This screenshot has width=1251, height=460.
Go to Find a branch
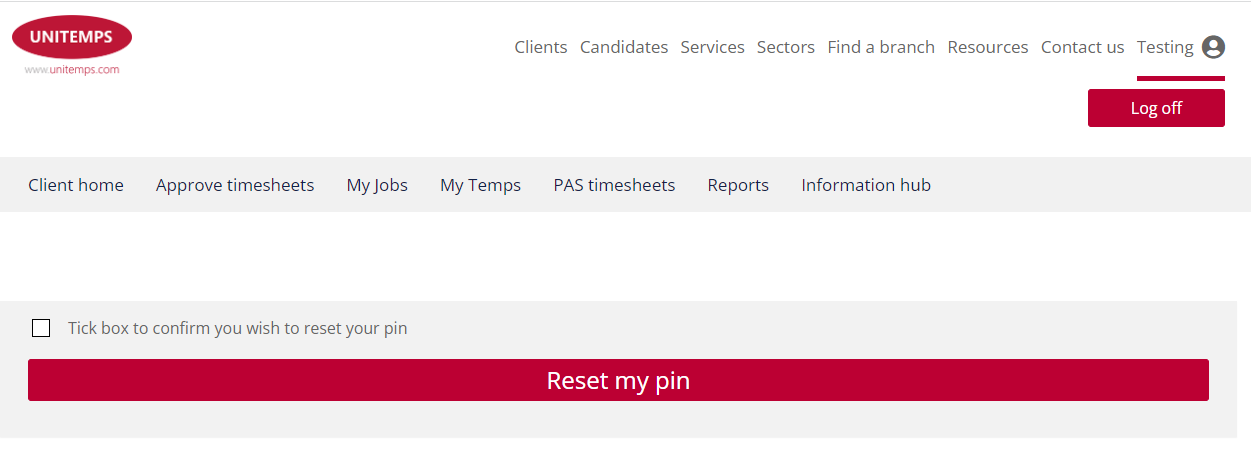pos(881,47)
